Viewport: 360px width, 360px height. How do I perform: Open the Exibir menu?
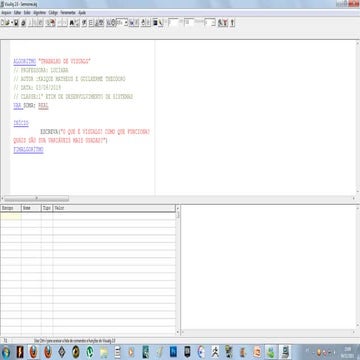point(27,13)
